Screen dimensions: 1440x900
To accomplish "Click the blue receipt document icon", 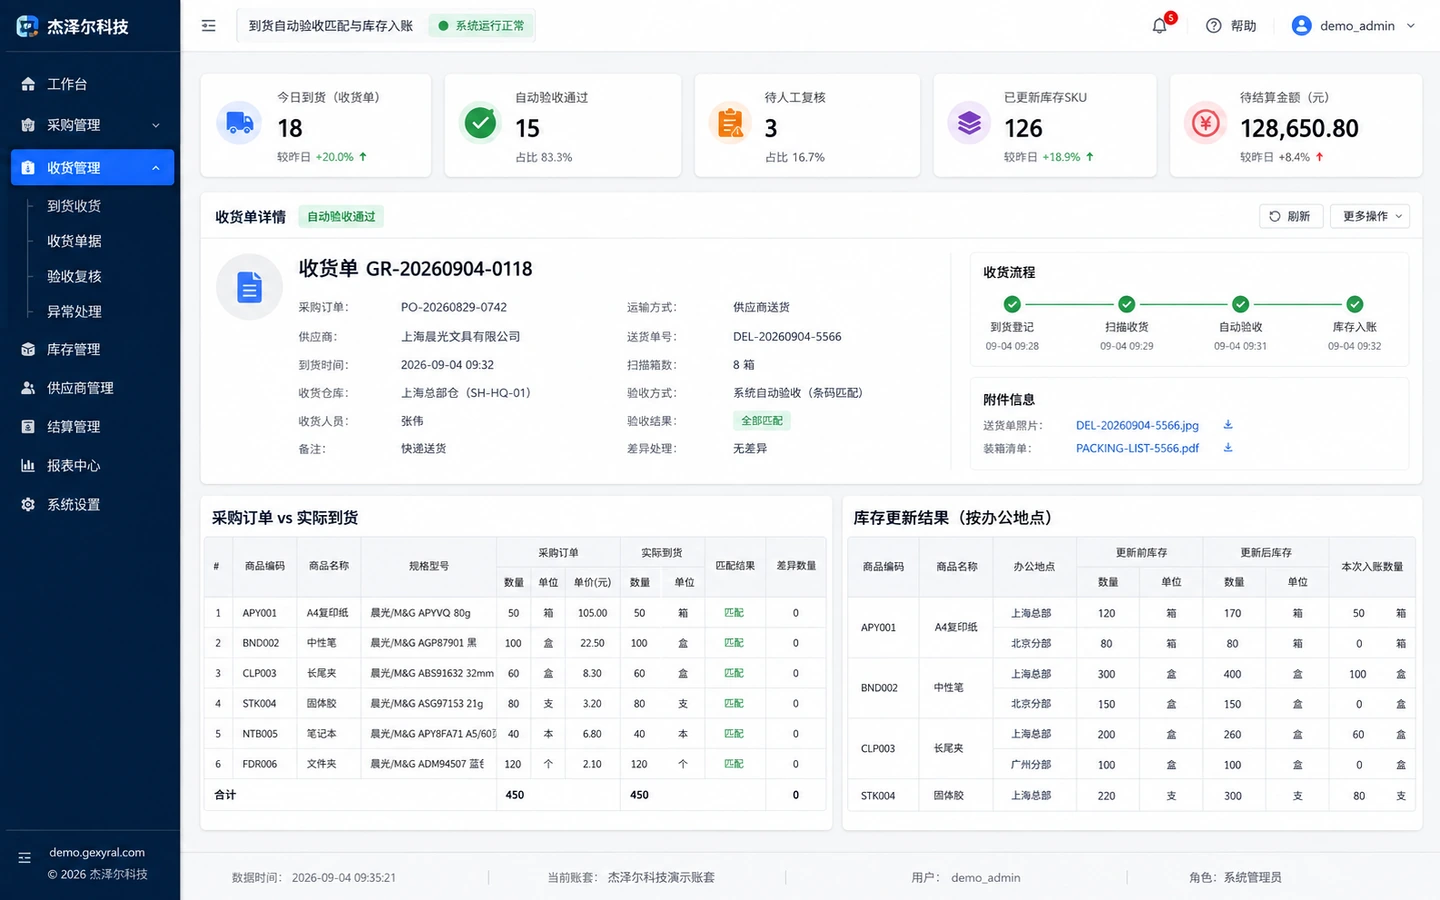I will (249, 288).
